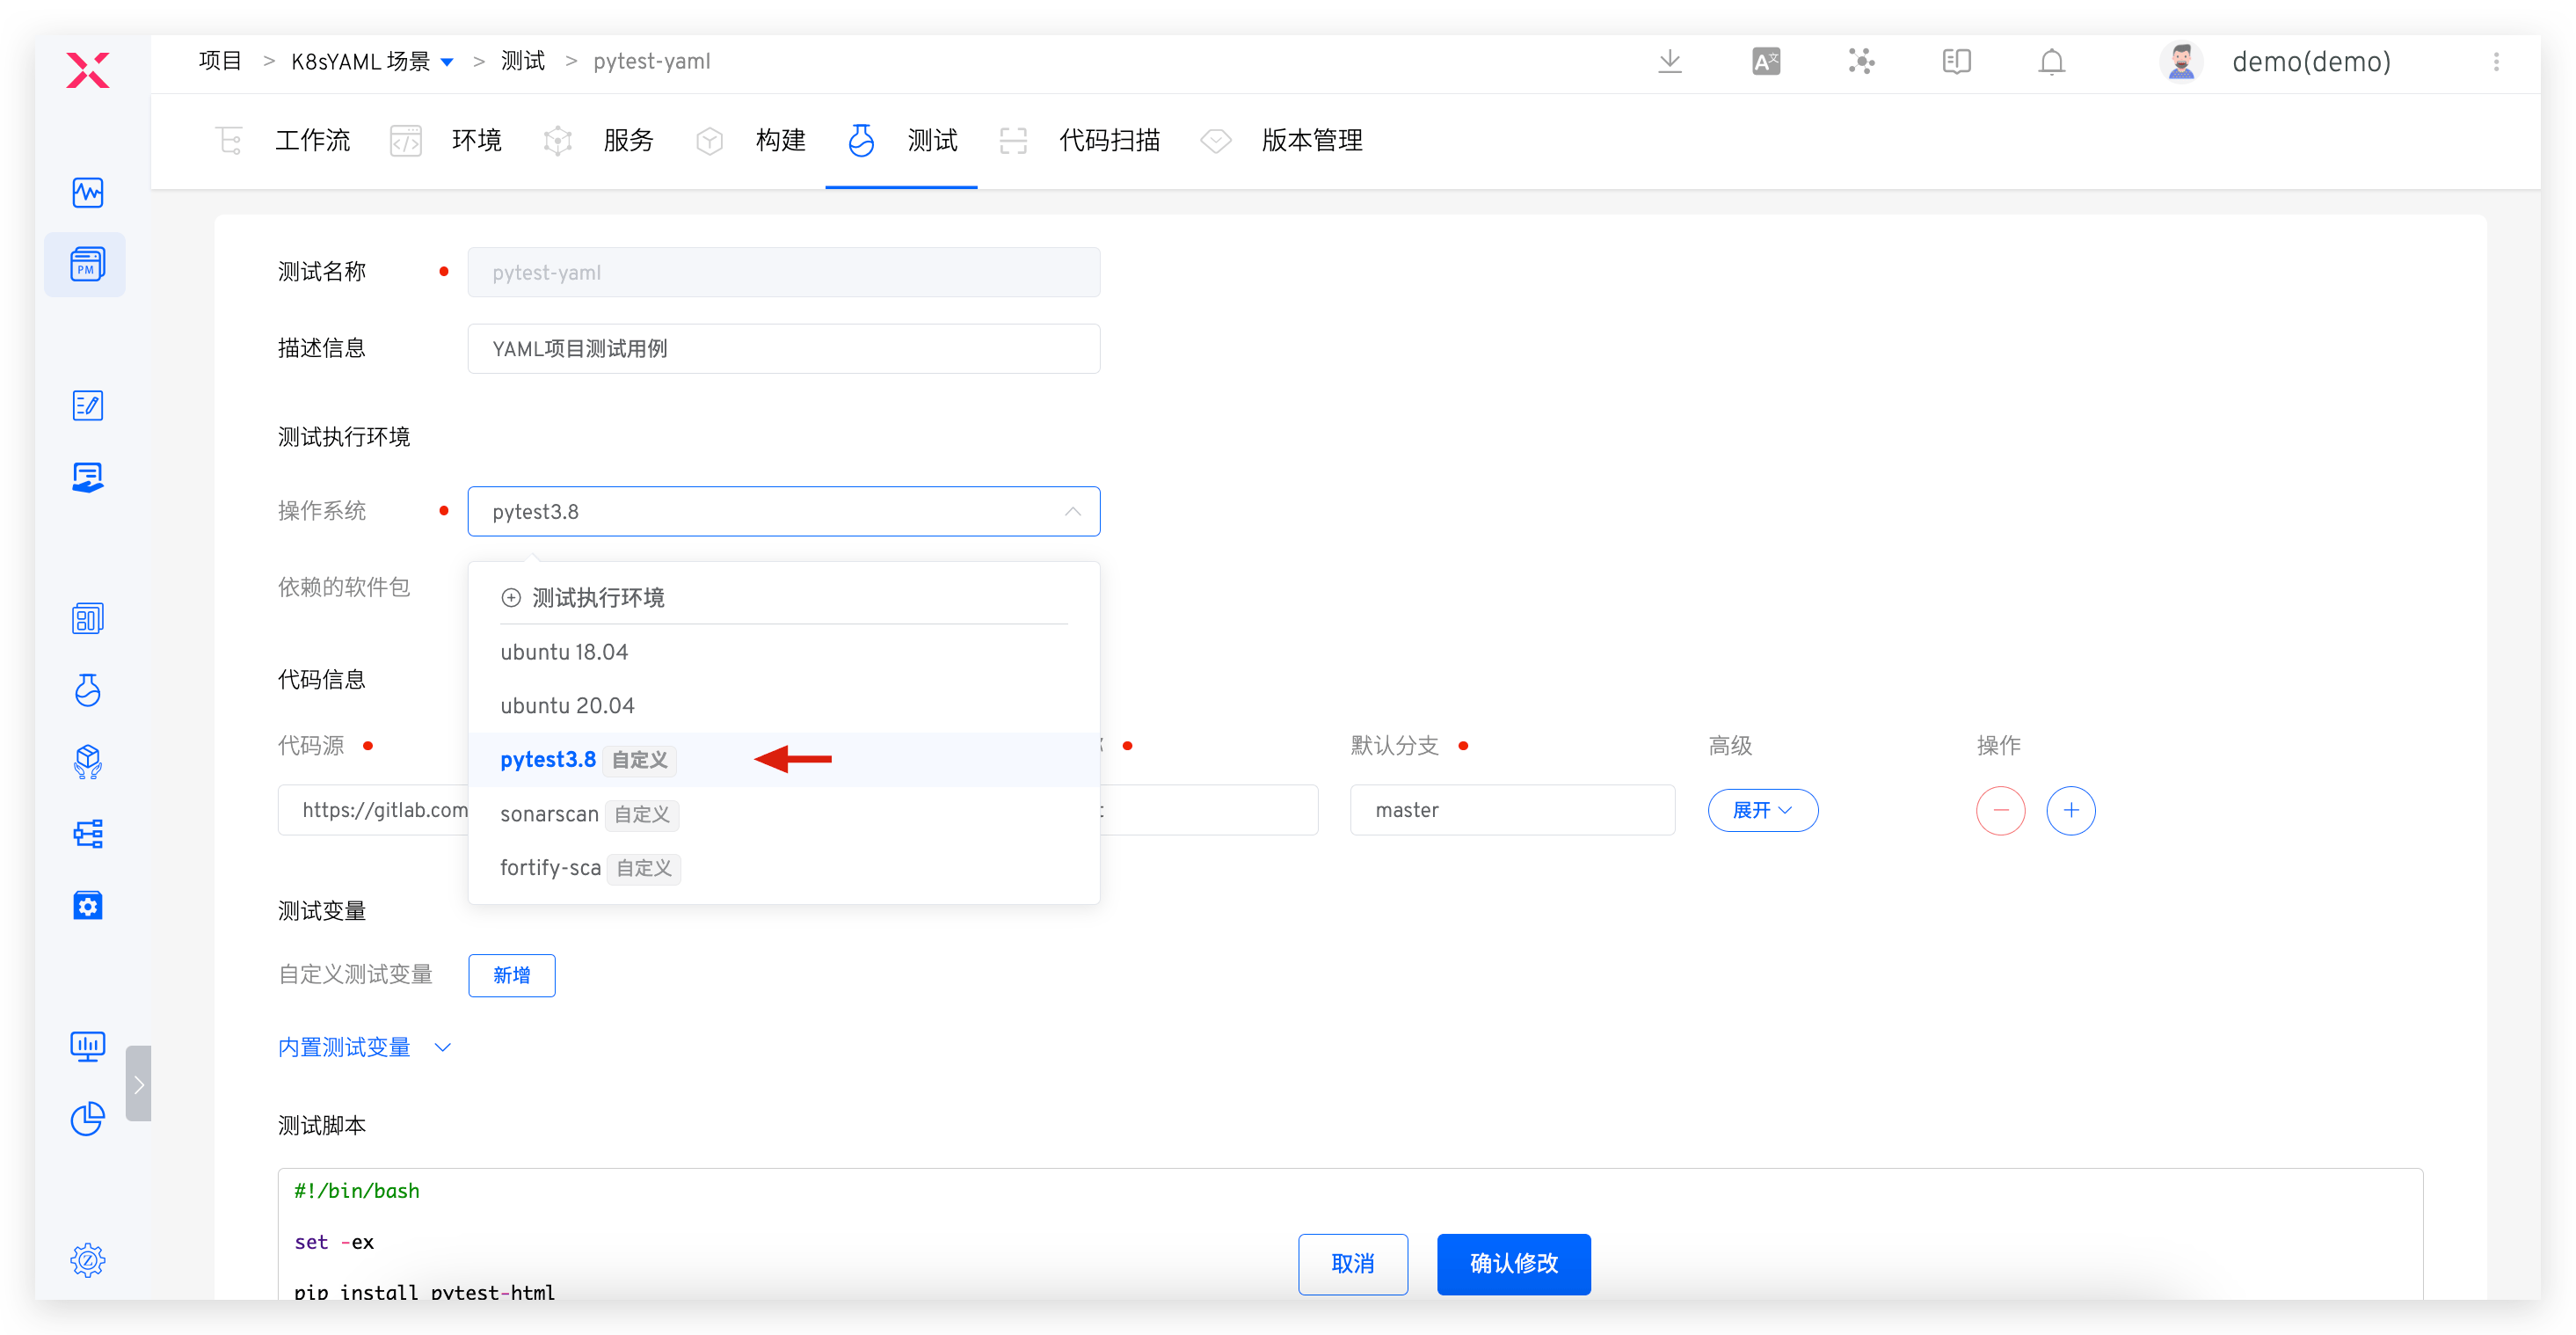2576x1335 pixels.
Task: Click the 描述信息 input field
Action: (x=783, y=348)
